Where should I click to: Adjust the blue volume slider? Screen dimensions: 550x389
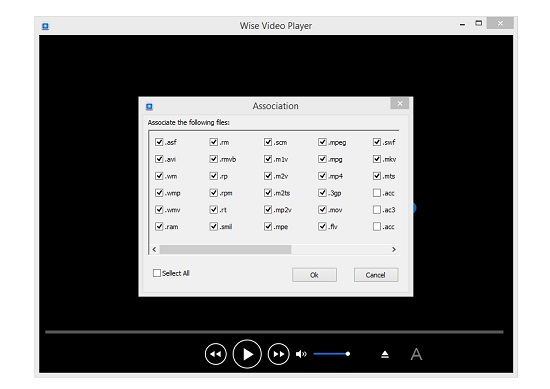coord(331,354)
